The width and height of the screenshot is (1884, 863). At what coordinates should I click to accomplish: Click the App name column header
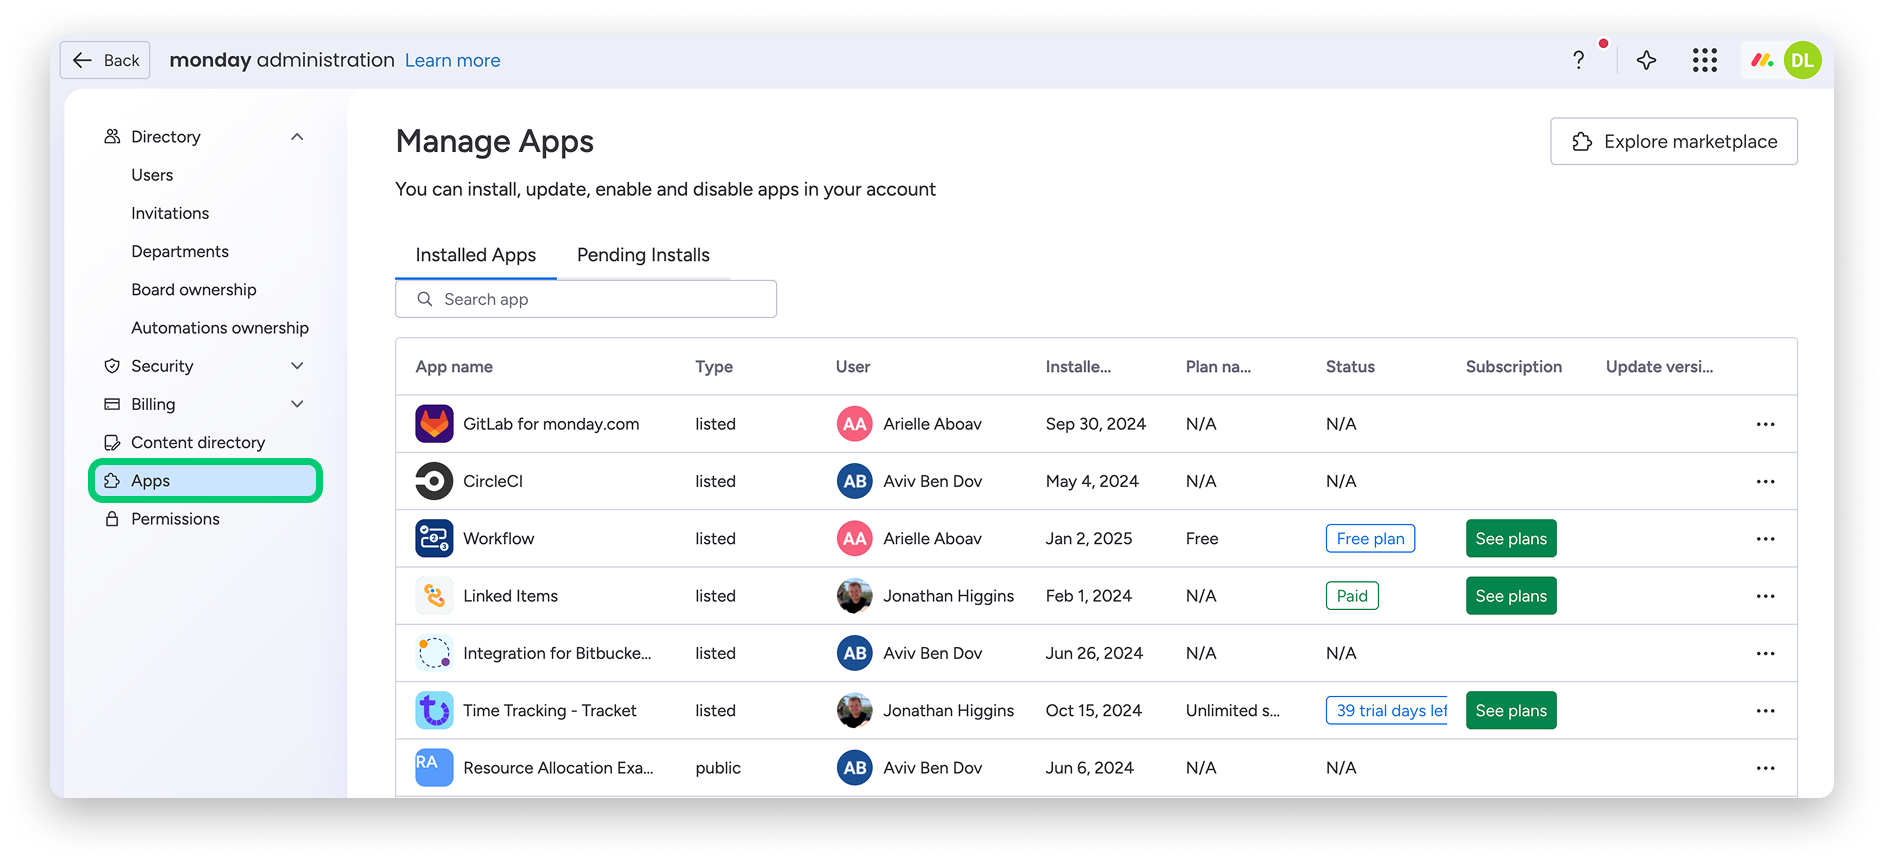coord(454,367)
